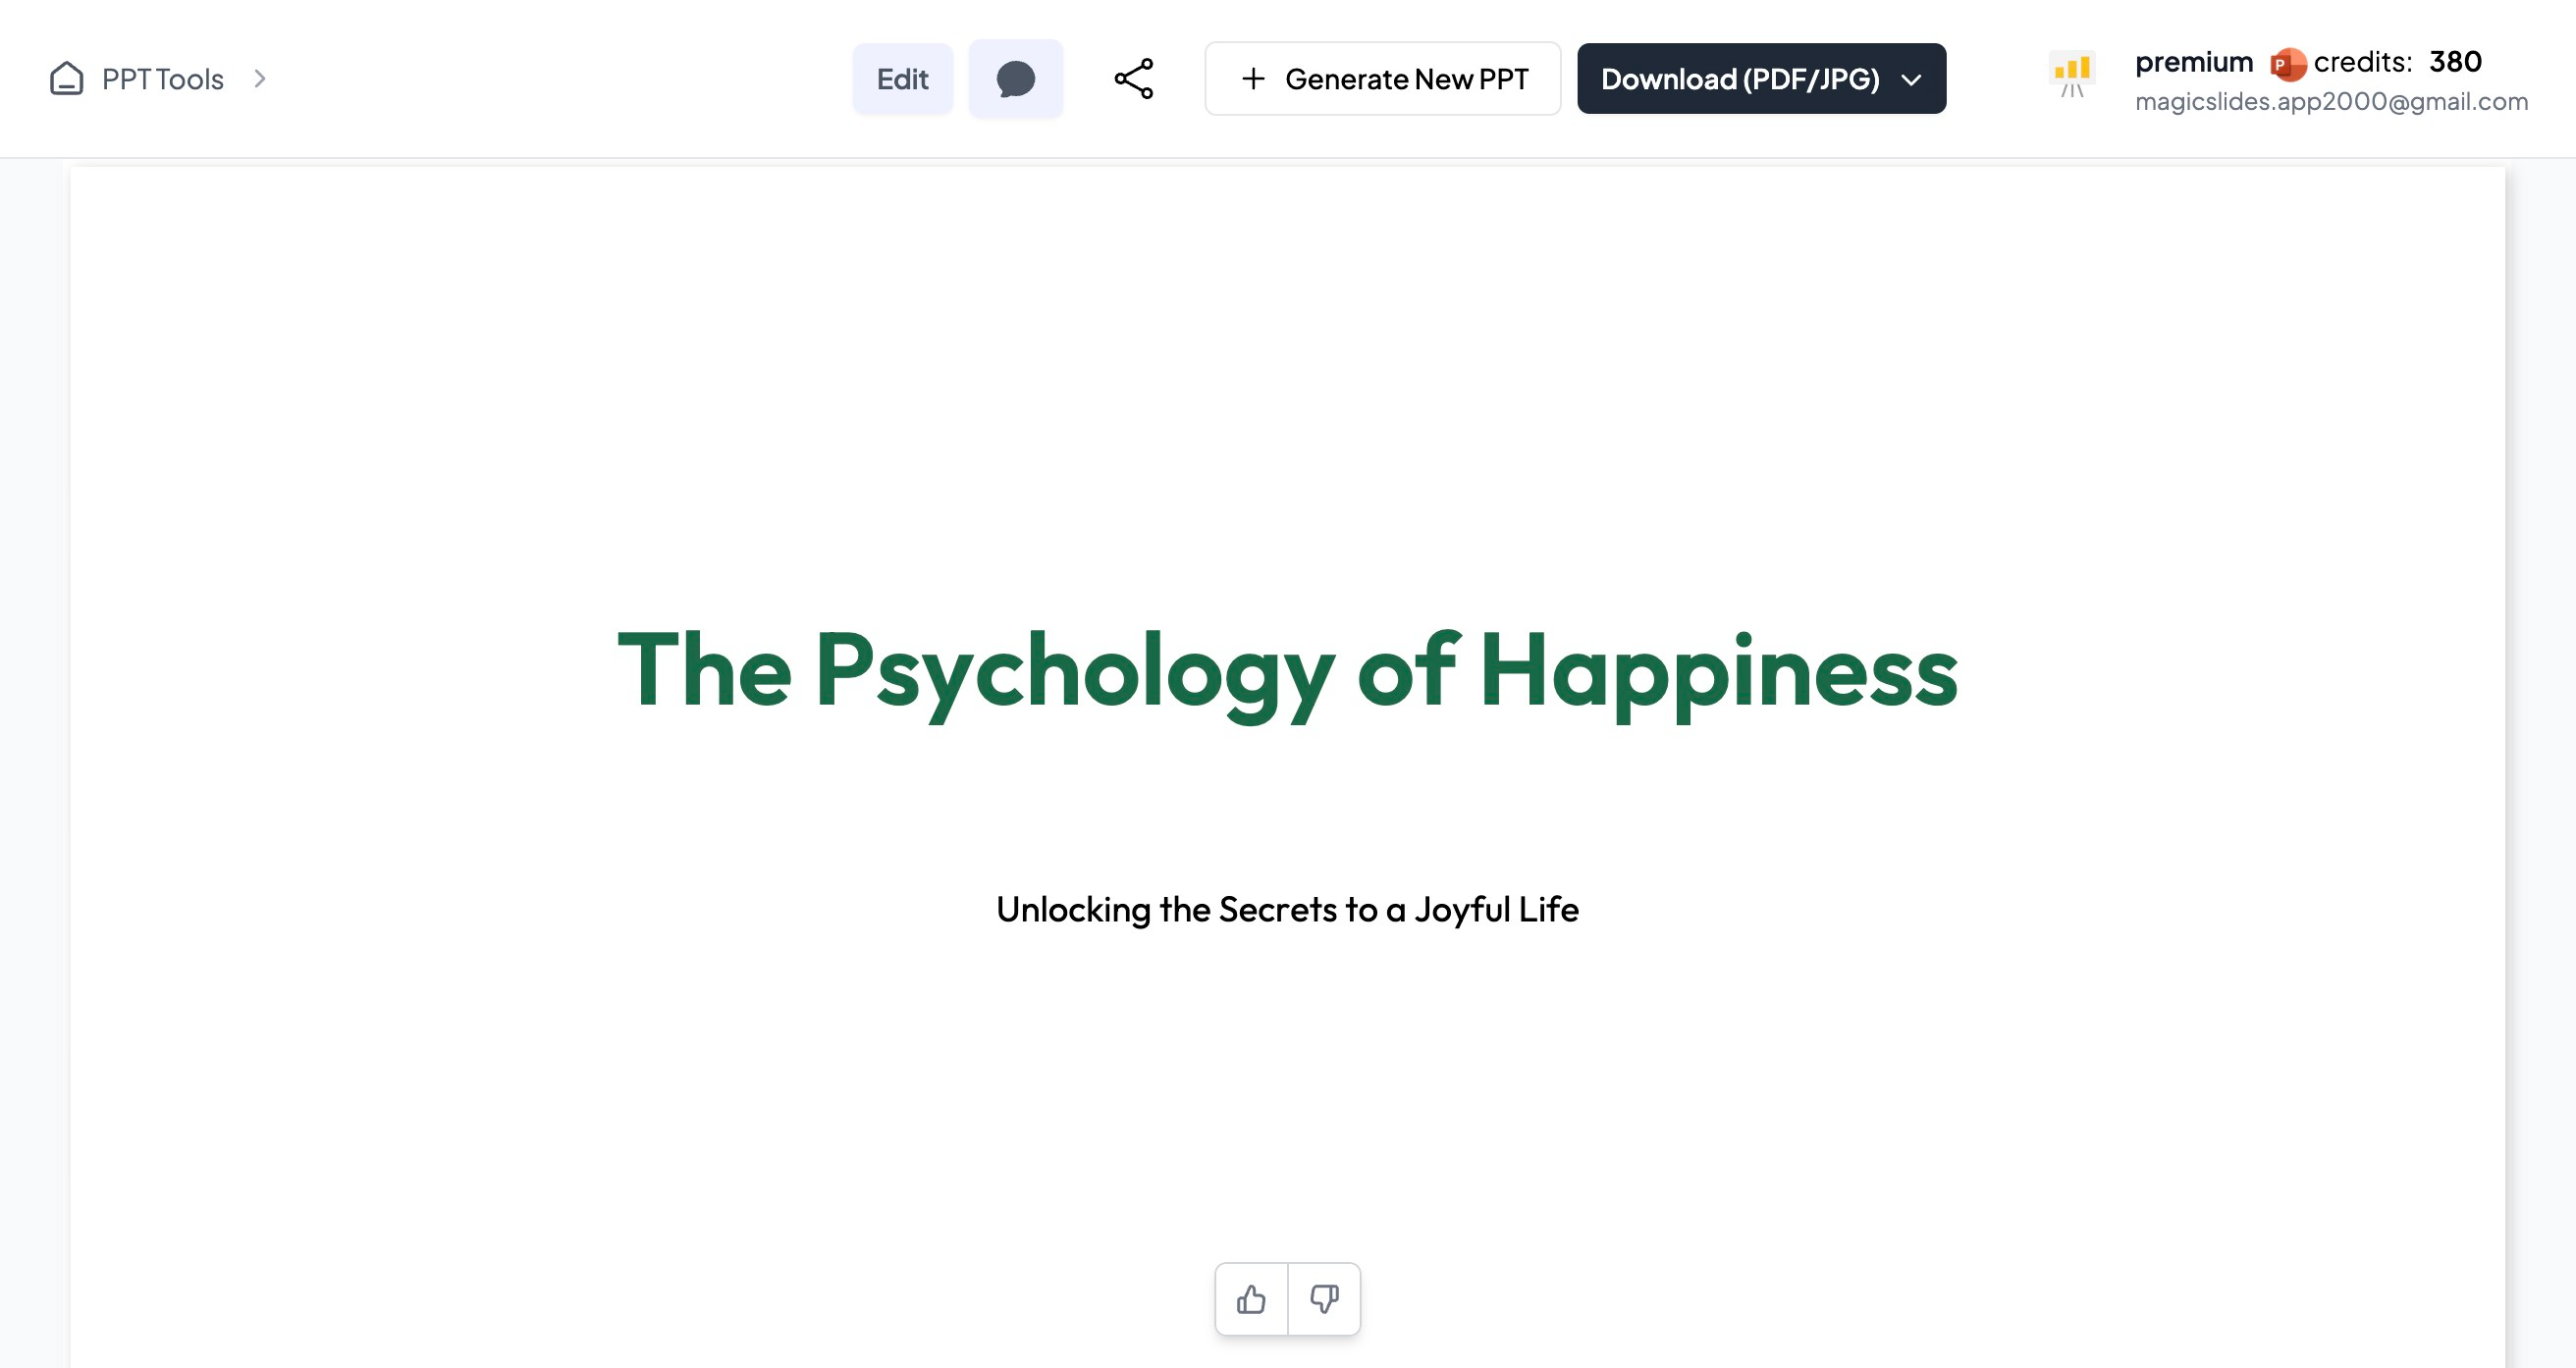Click Download (PDF/JPG) button
This screenshot has height=1368, width=2576.
[1739, 79]
